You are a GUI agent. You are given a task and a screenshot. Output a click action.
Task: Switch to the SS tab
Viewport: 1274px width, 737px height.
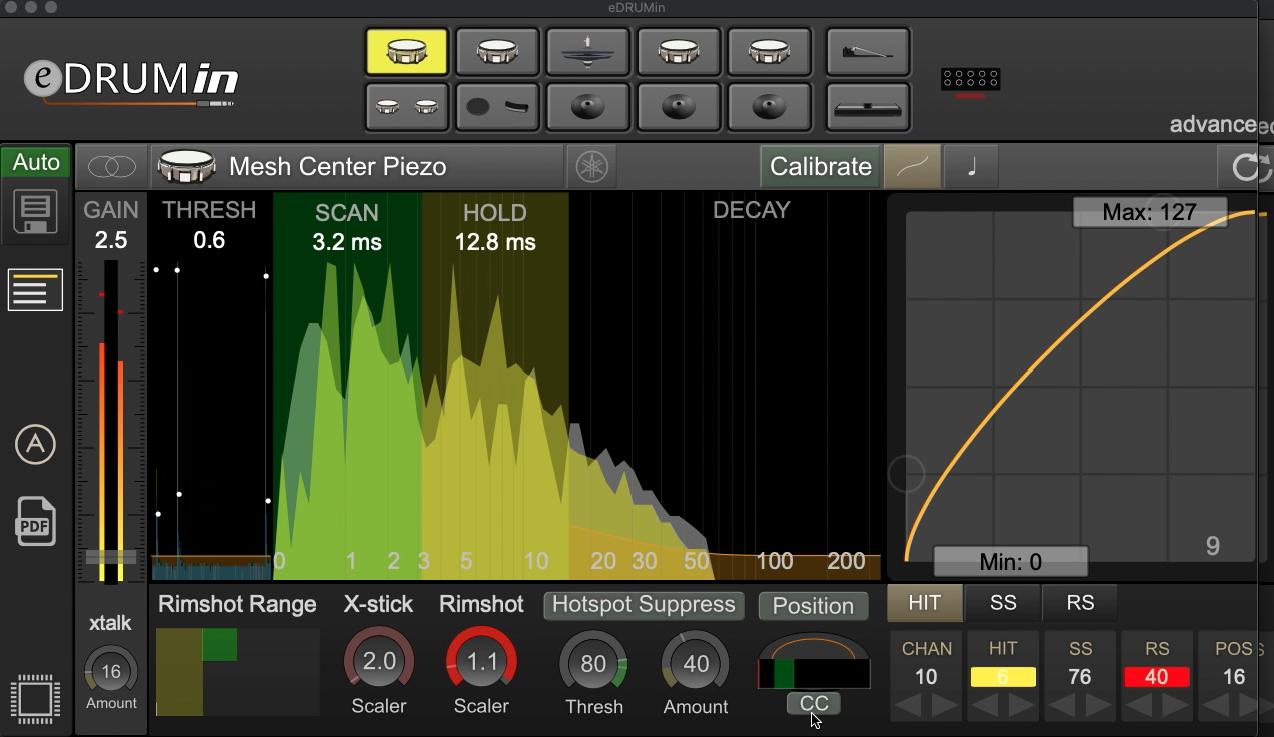(x=1003, y=603)
